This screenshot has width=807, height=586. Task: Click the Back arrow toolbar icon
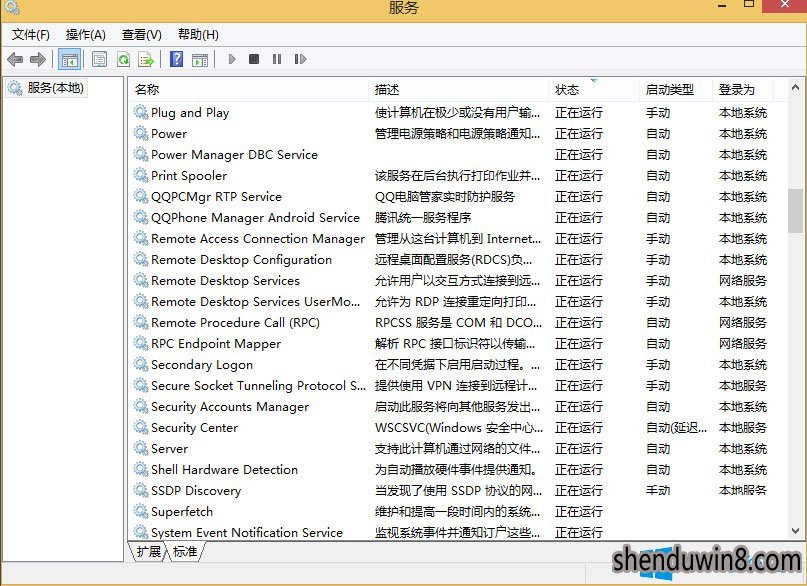tap(15, 60)
